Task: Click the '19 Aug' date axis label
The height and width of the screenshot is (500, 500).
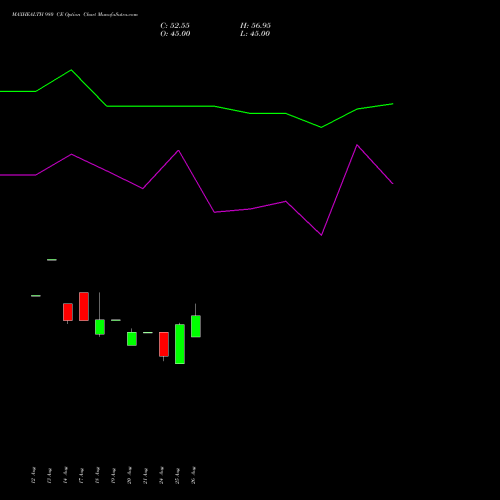Action: tap(113, 475)
